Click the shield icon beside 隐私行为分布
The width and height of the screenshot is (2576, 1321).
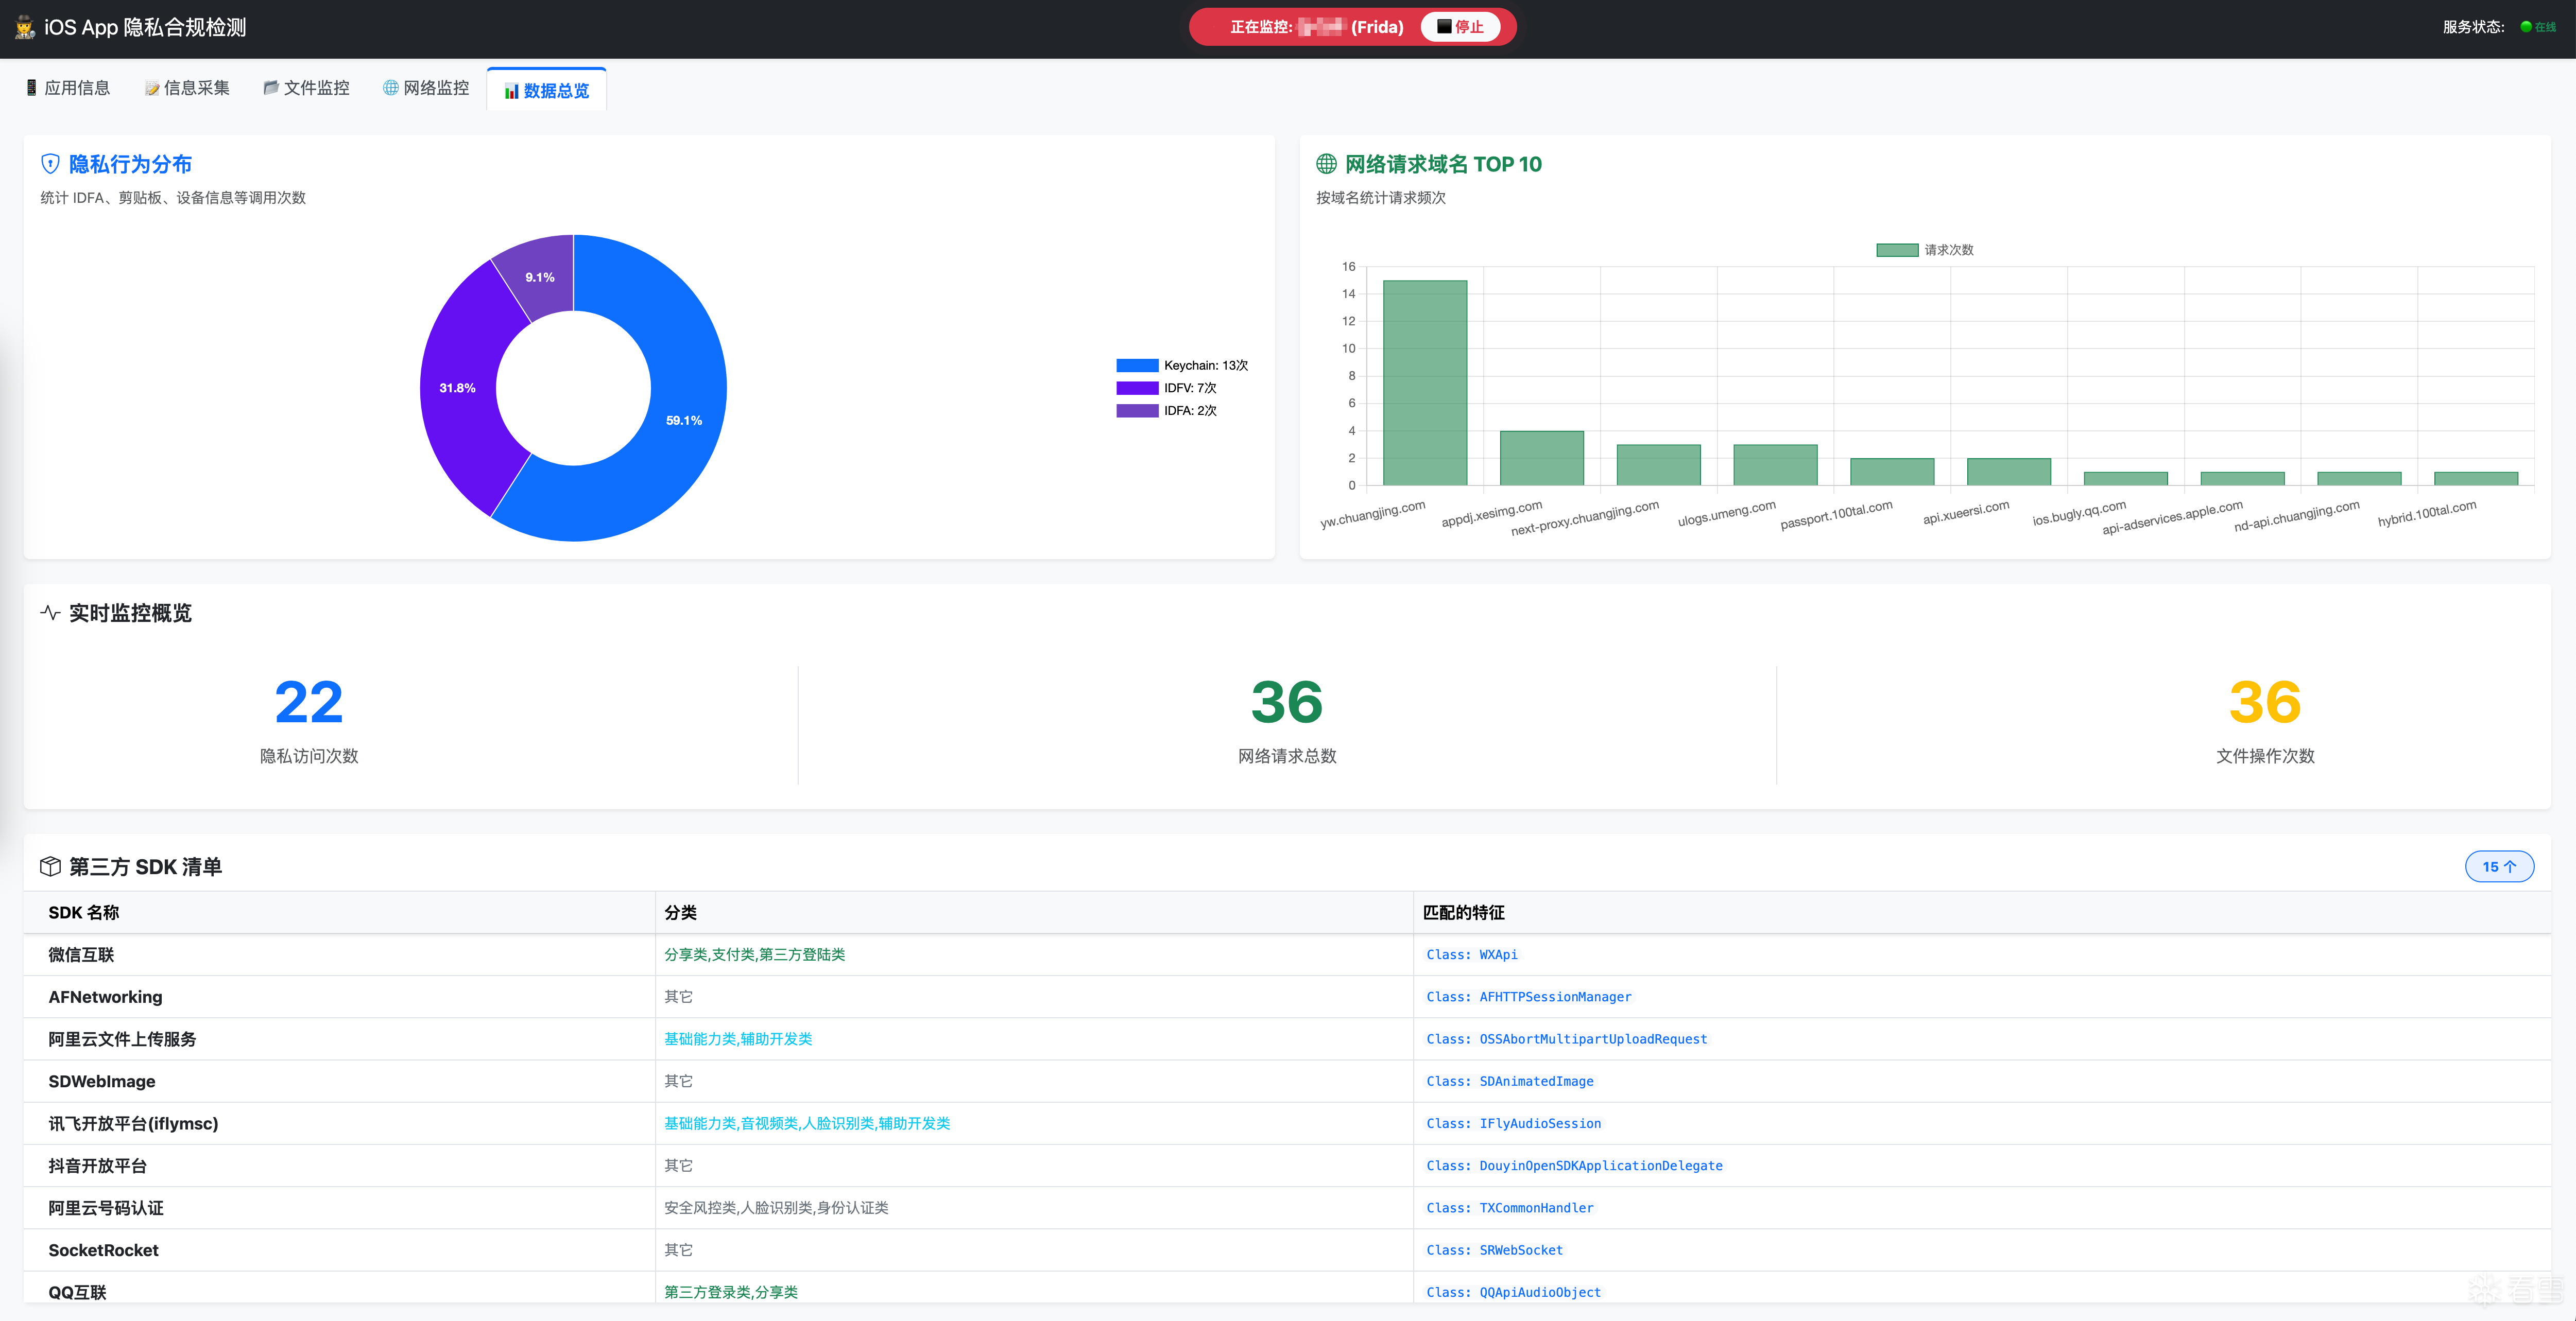point(50,164)
